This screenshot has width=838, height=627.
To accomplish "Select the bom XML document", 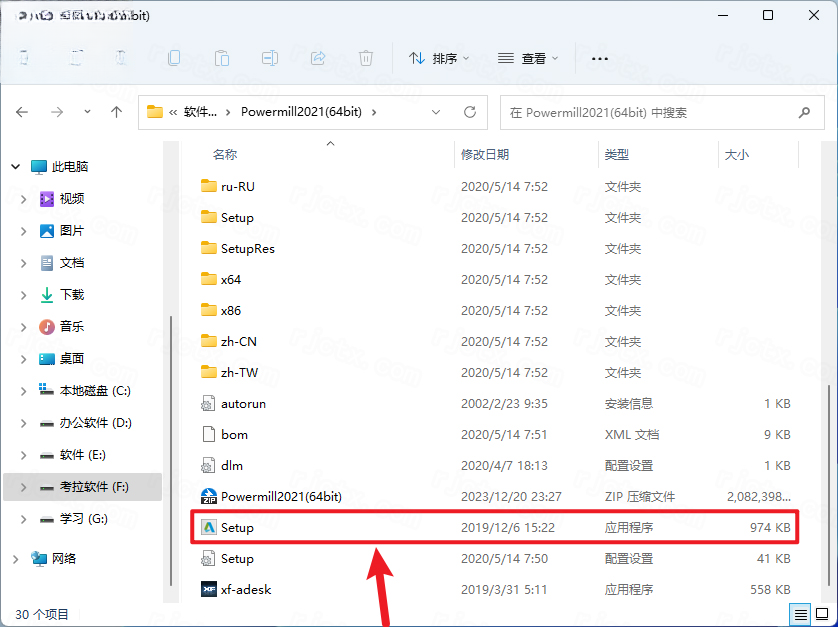I will pyautogui.click(x=234, y=435).
